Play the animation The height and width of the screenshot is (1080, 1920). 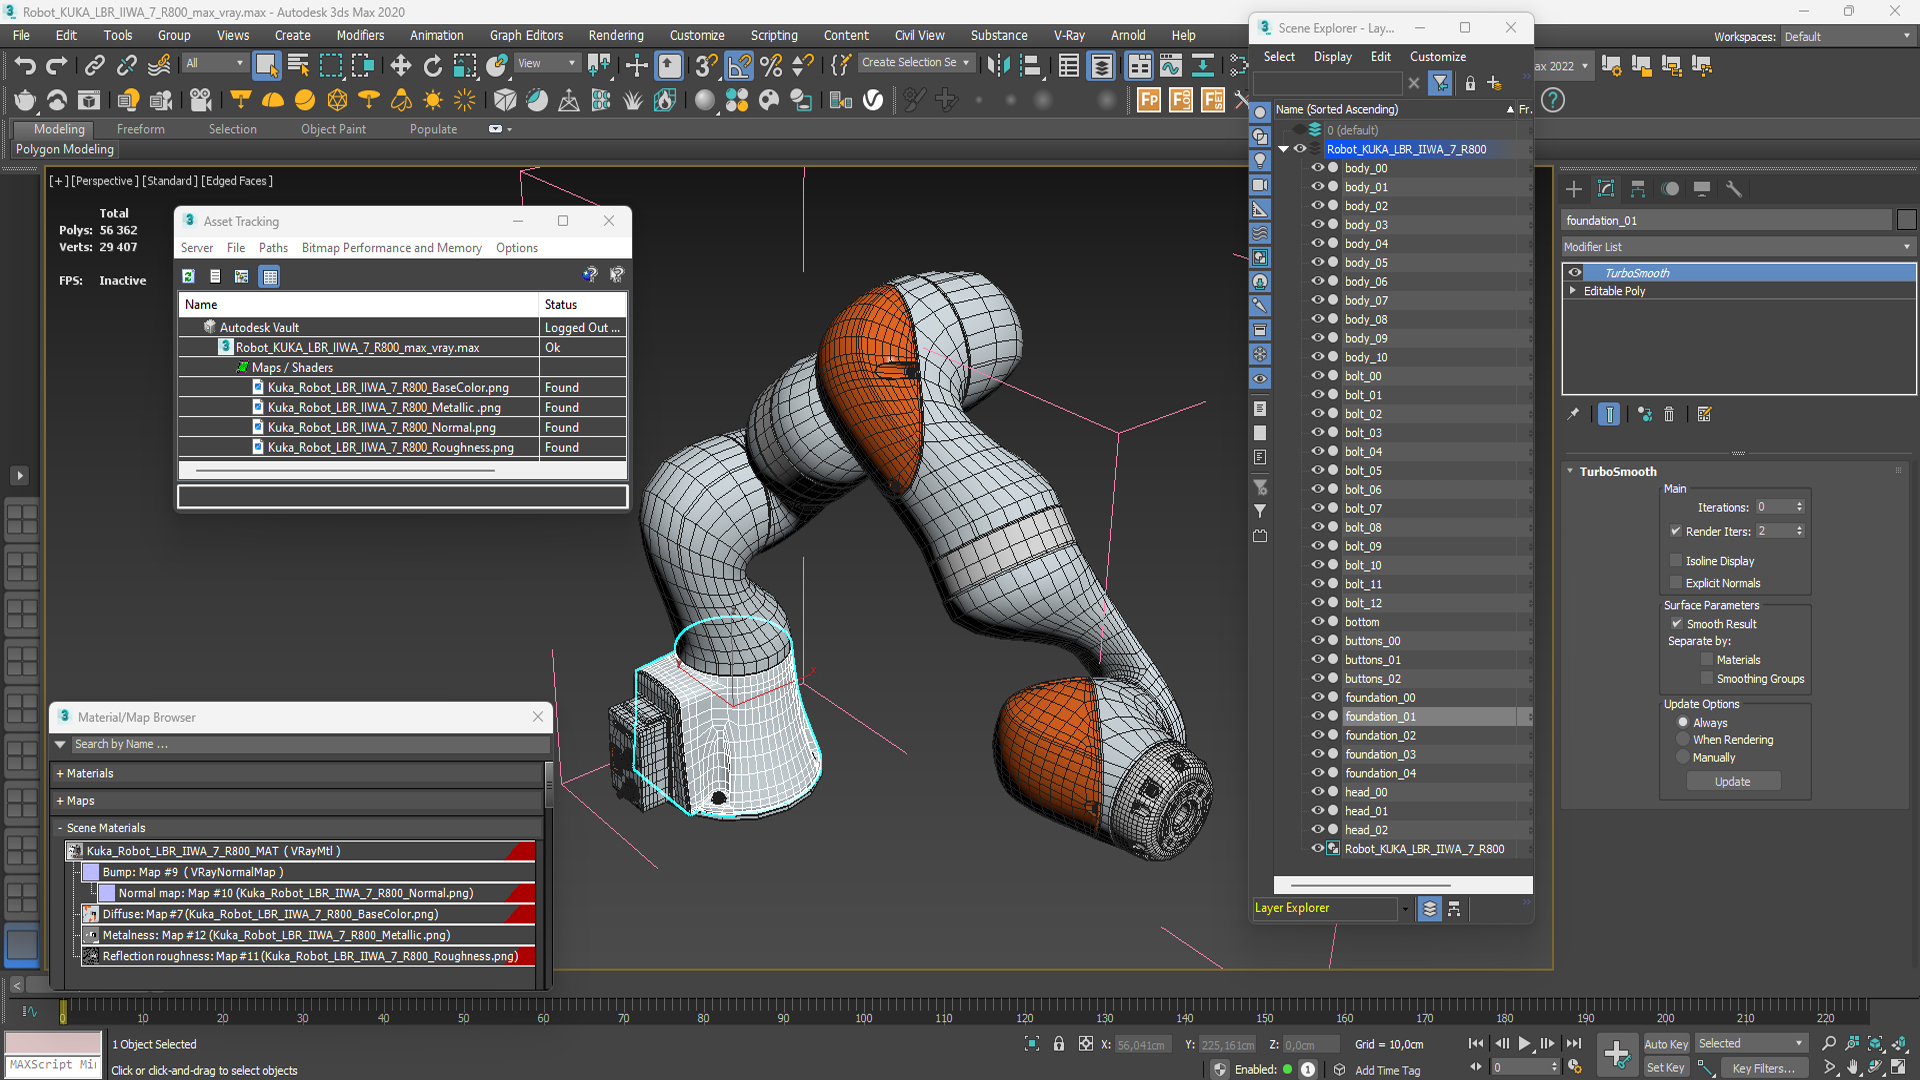pyautogui.click(x=1524, y=1043)
